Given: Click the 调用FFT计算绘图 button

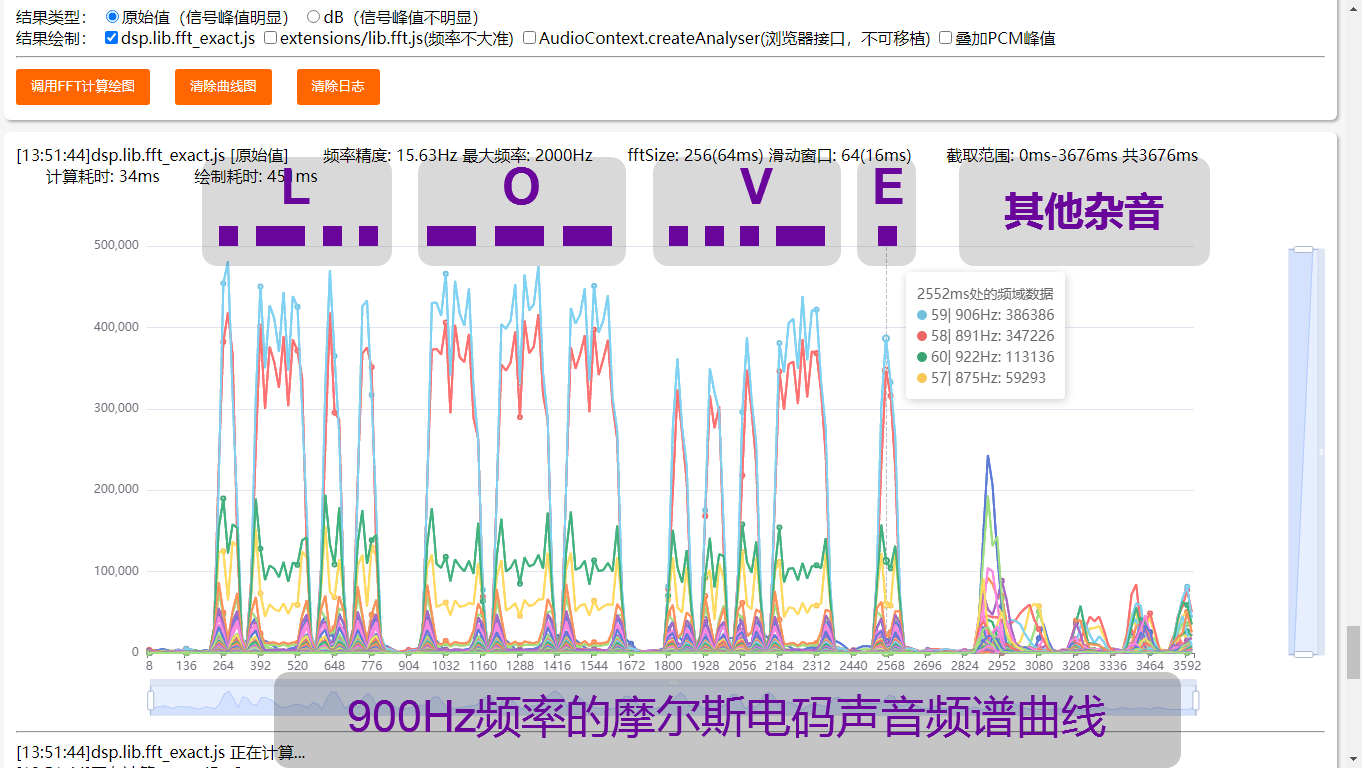Looking at the screenshot, I should [83, 86].
